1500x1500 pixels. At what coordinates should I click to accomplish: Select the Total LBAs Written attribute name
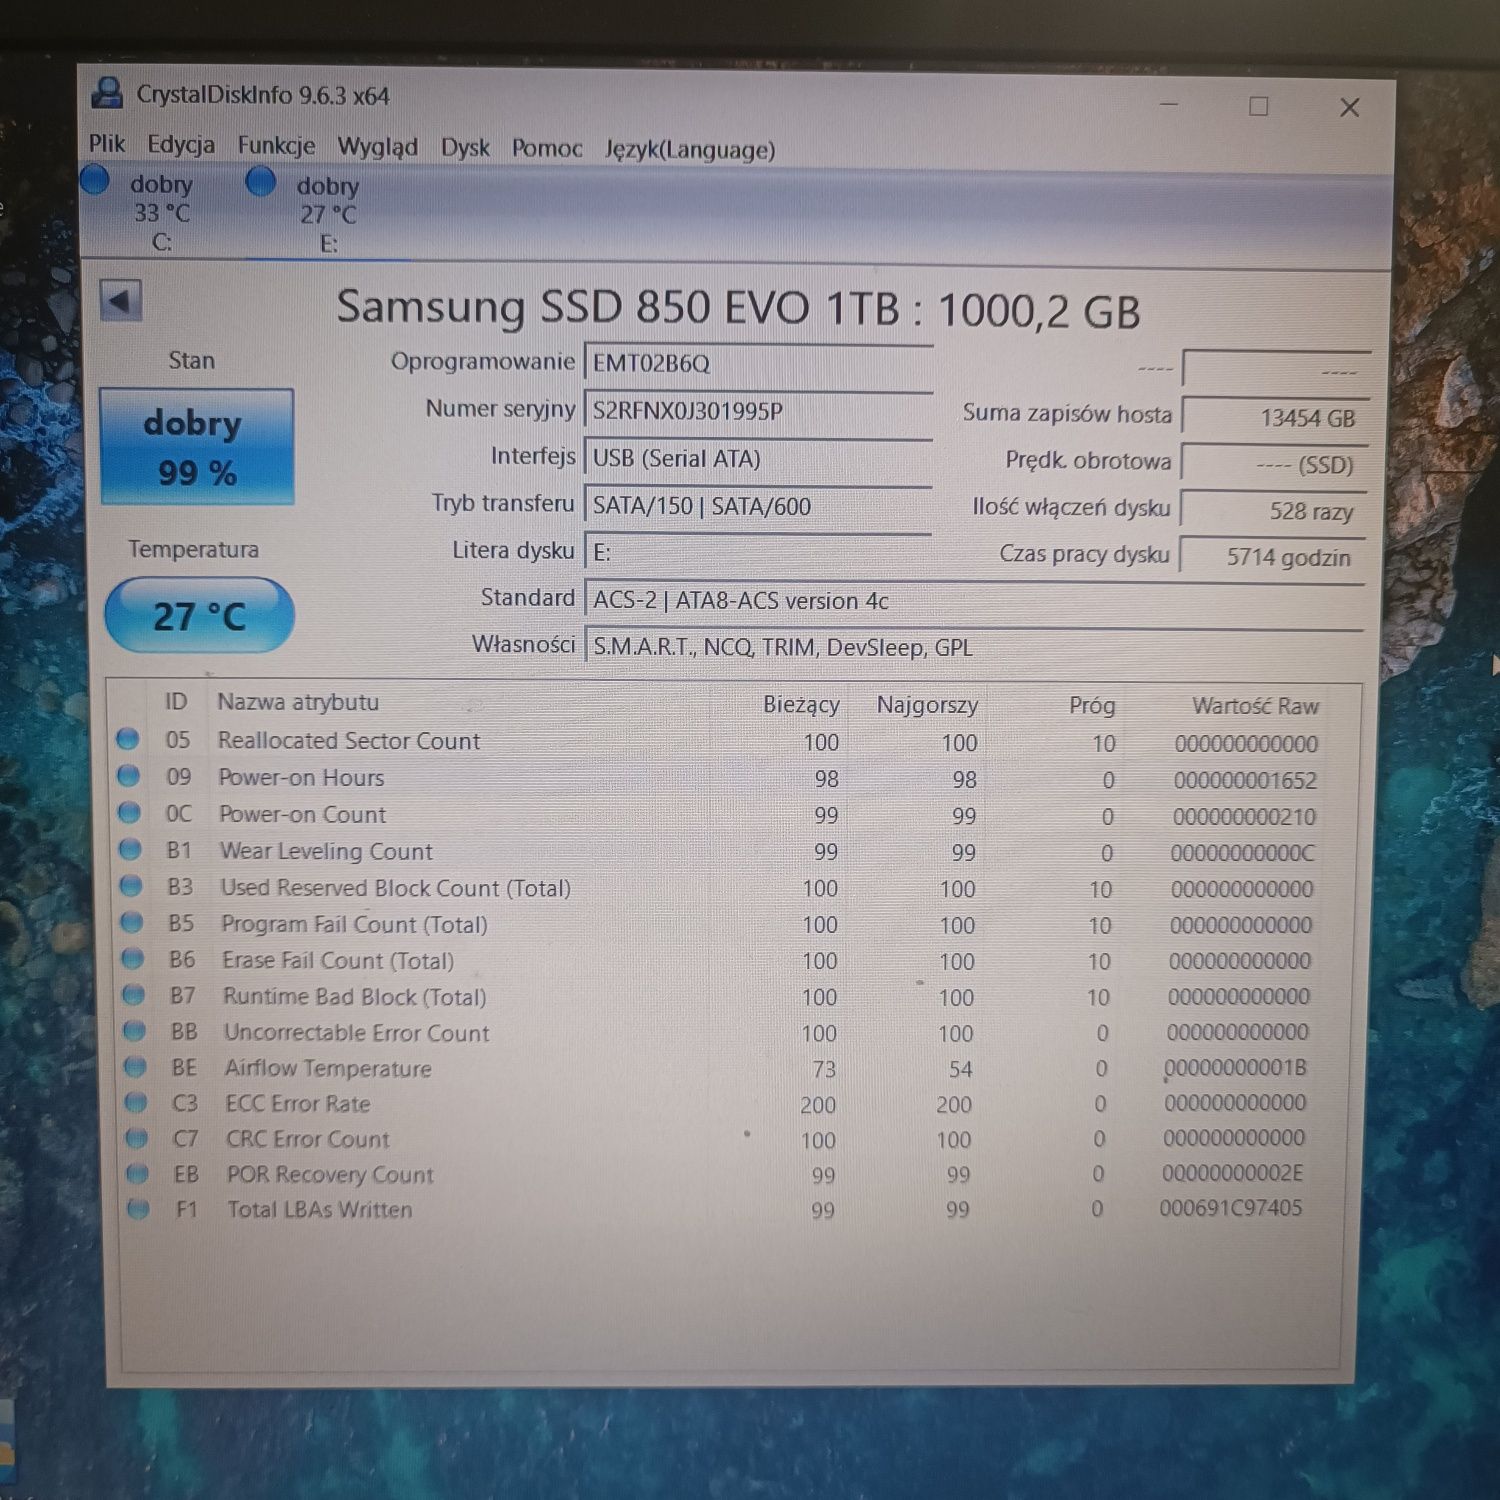point(320,1210)
